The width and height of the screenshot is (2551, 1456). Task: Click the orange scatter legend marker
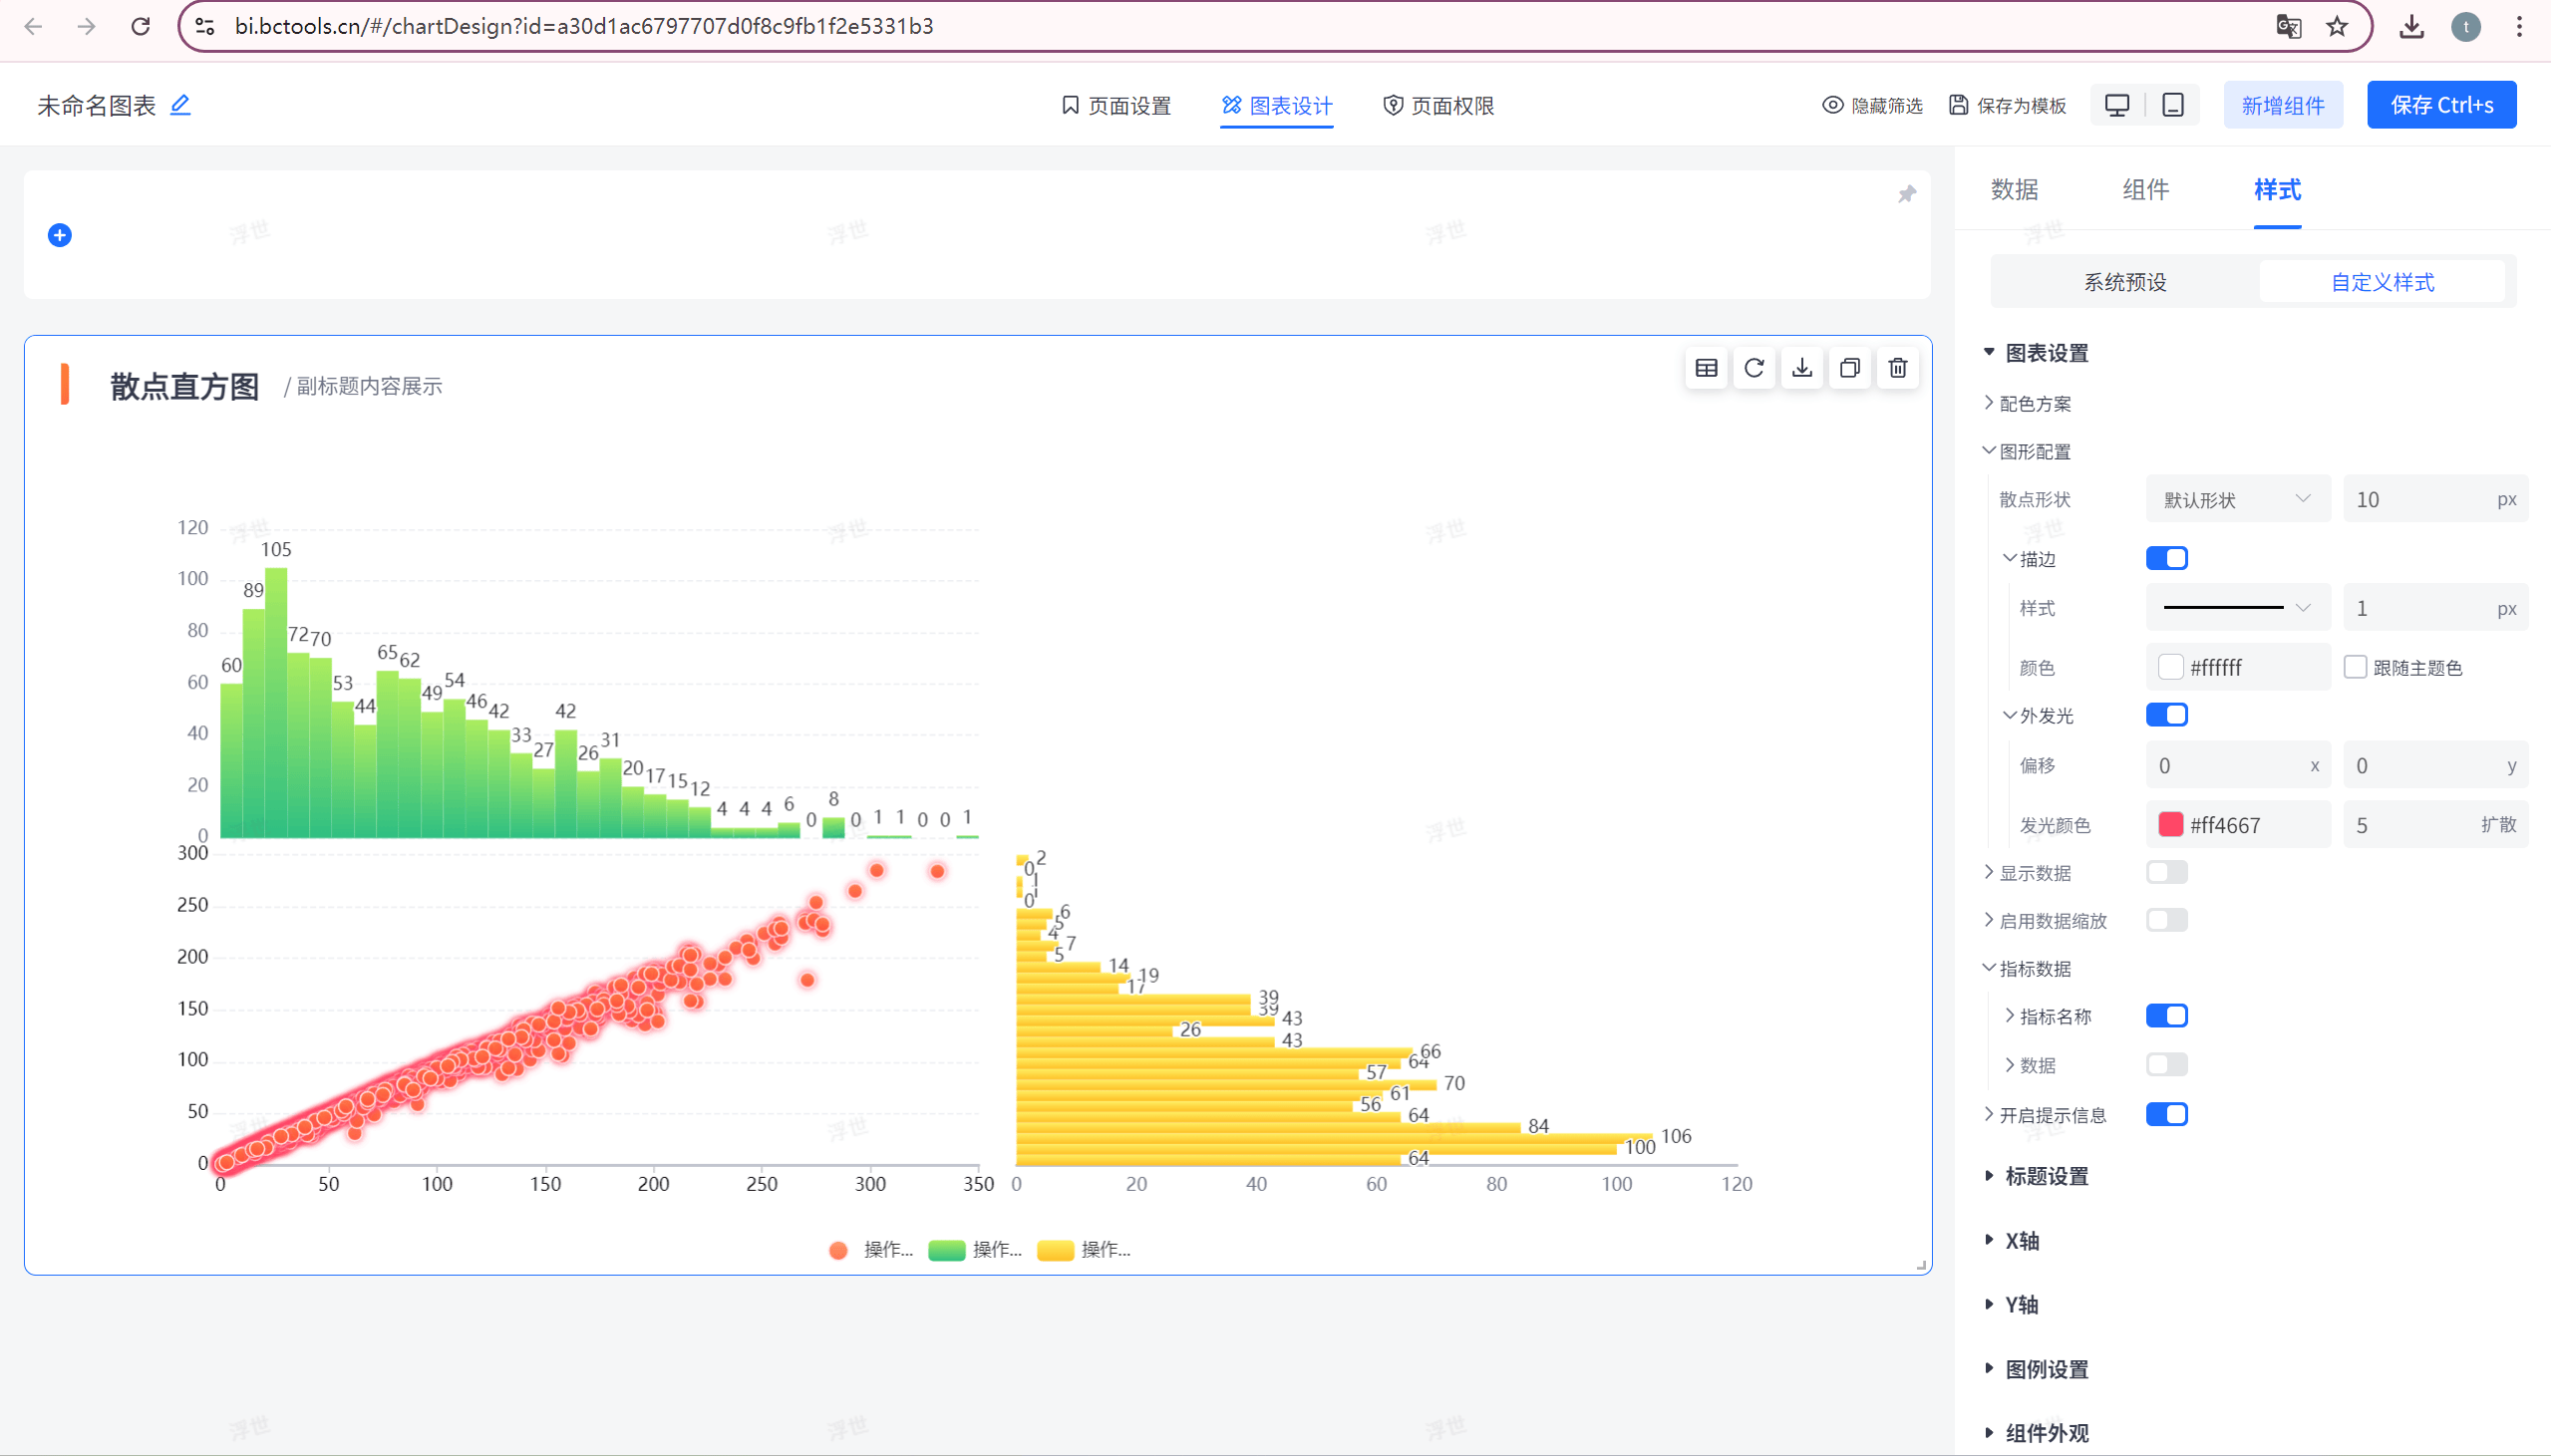839,1250
